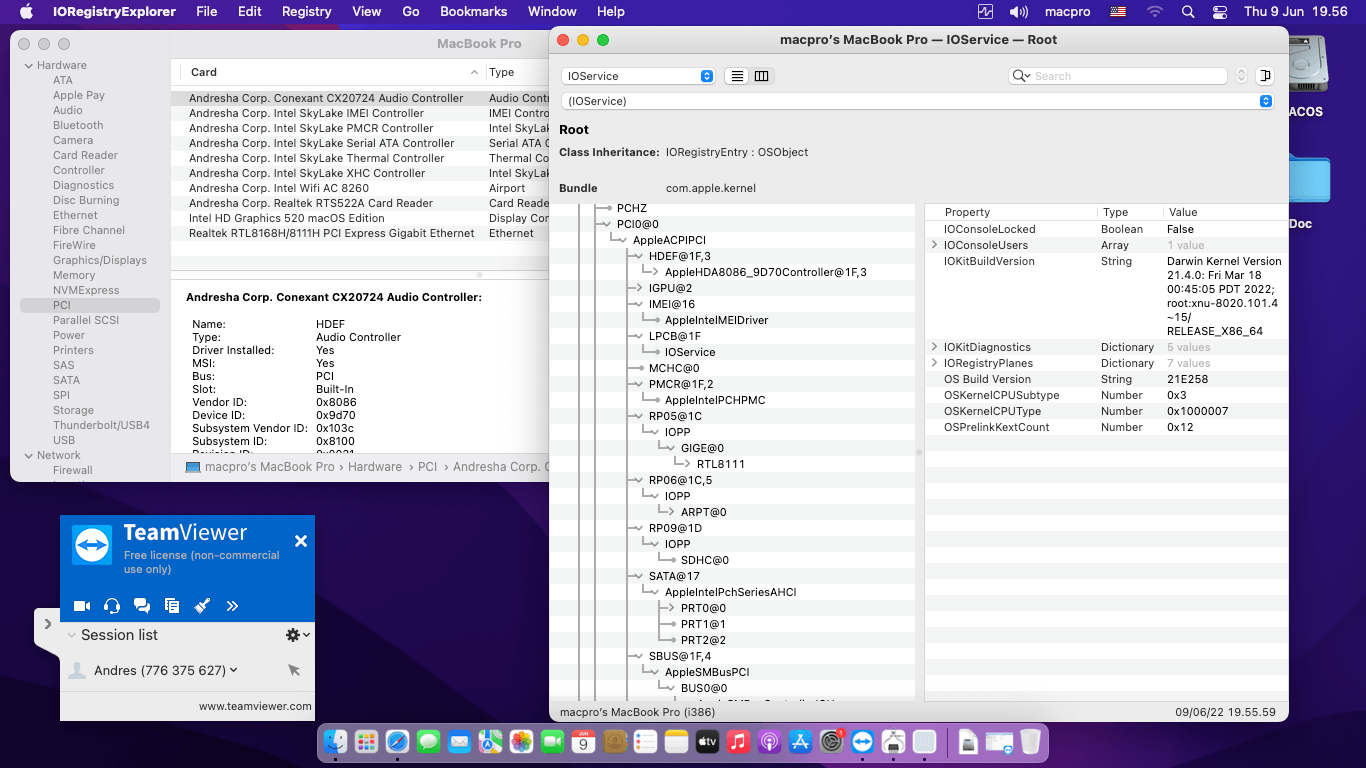The image size is (1366, 768).
Task: Click the Search field in IORegistryExplorer
Action: tap(1118, 76)
